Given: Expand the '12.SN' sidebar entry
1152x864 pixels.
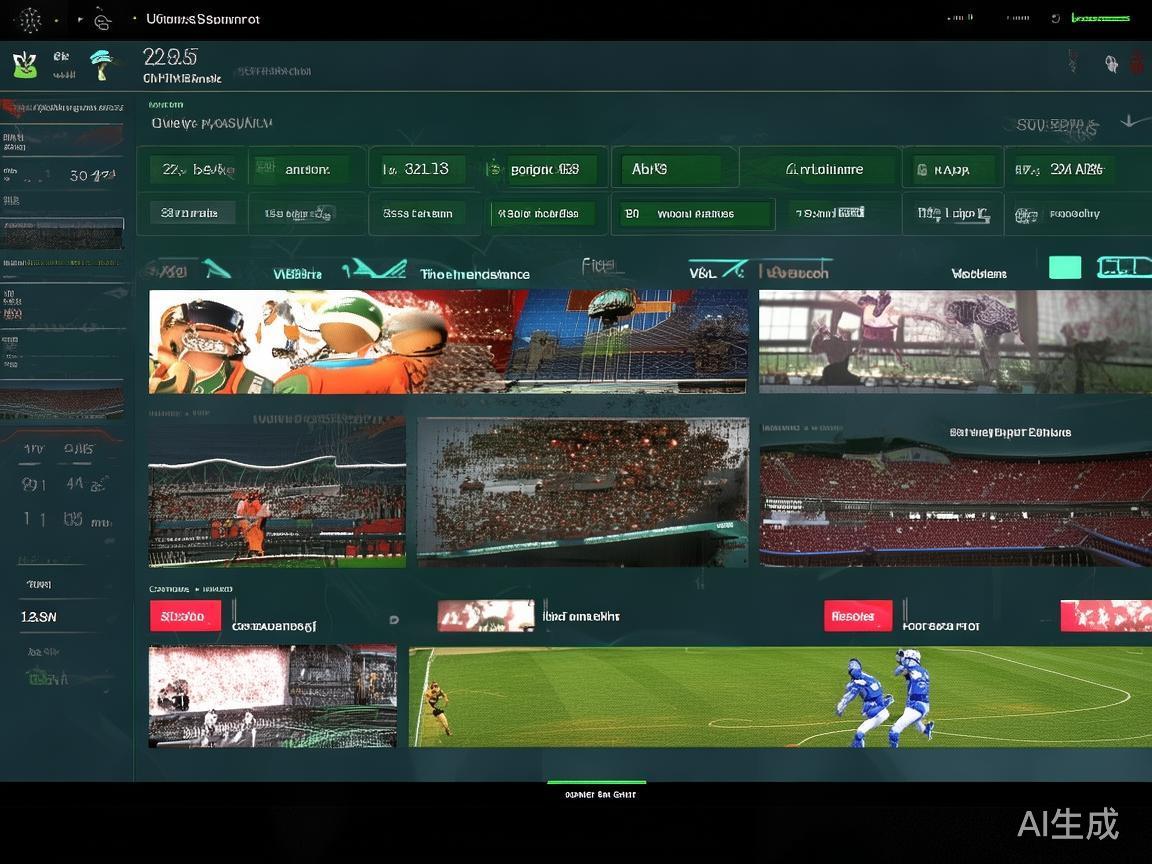Looking at the screenshot, I should click(x=40, y=617).
